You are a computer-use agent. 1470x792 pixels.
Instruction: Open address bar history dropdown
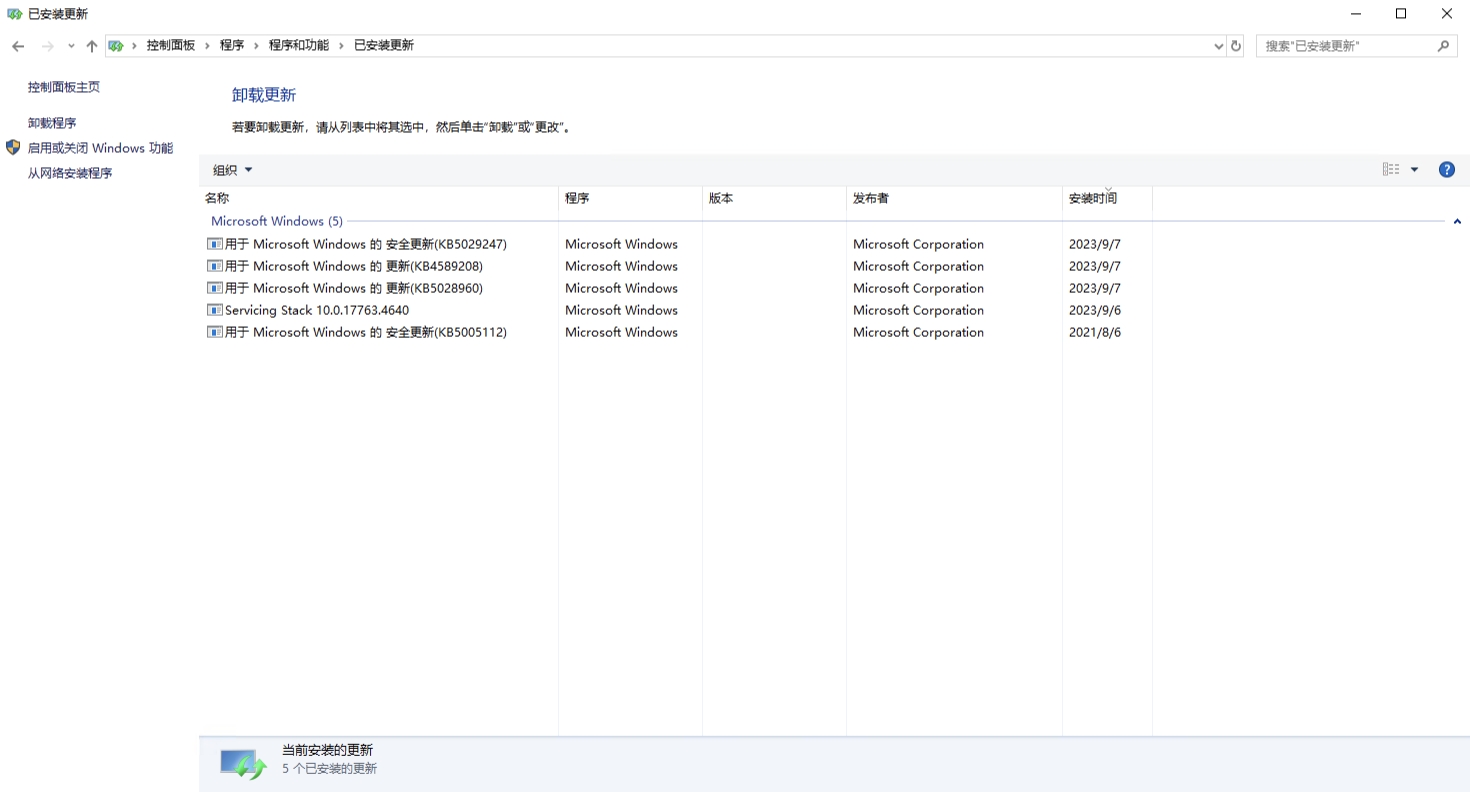pos(1218,46)
